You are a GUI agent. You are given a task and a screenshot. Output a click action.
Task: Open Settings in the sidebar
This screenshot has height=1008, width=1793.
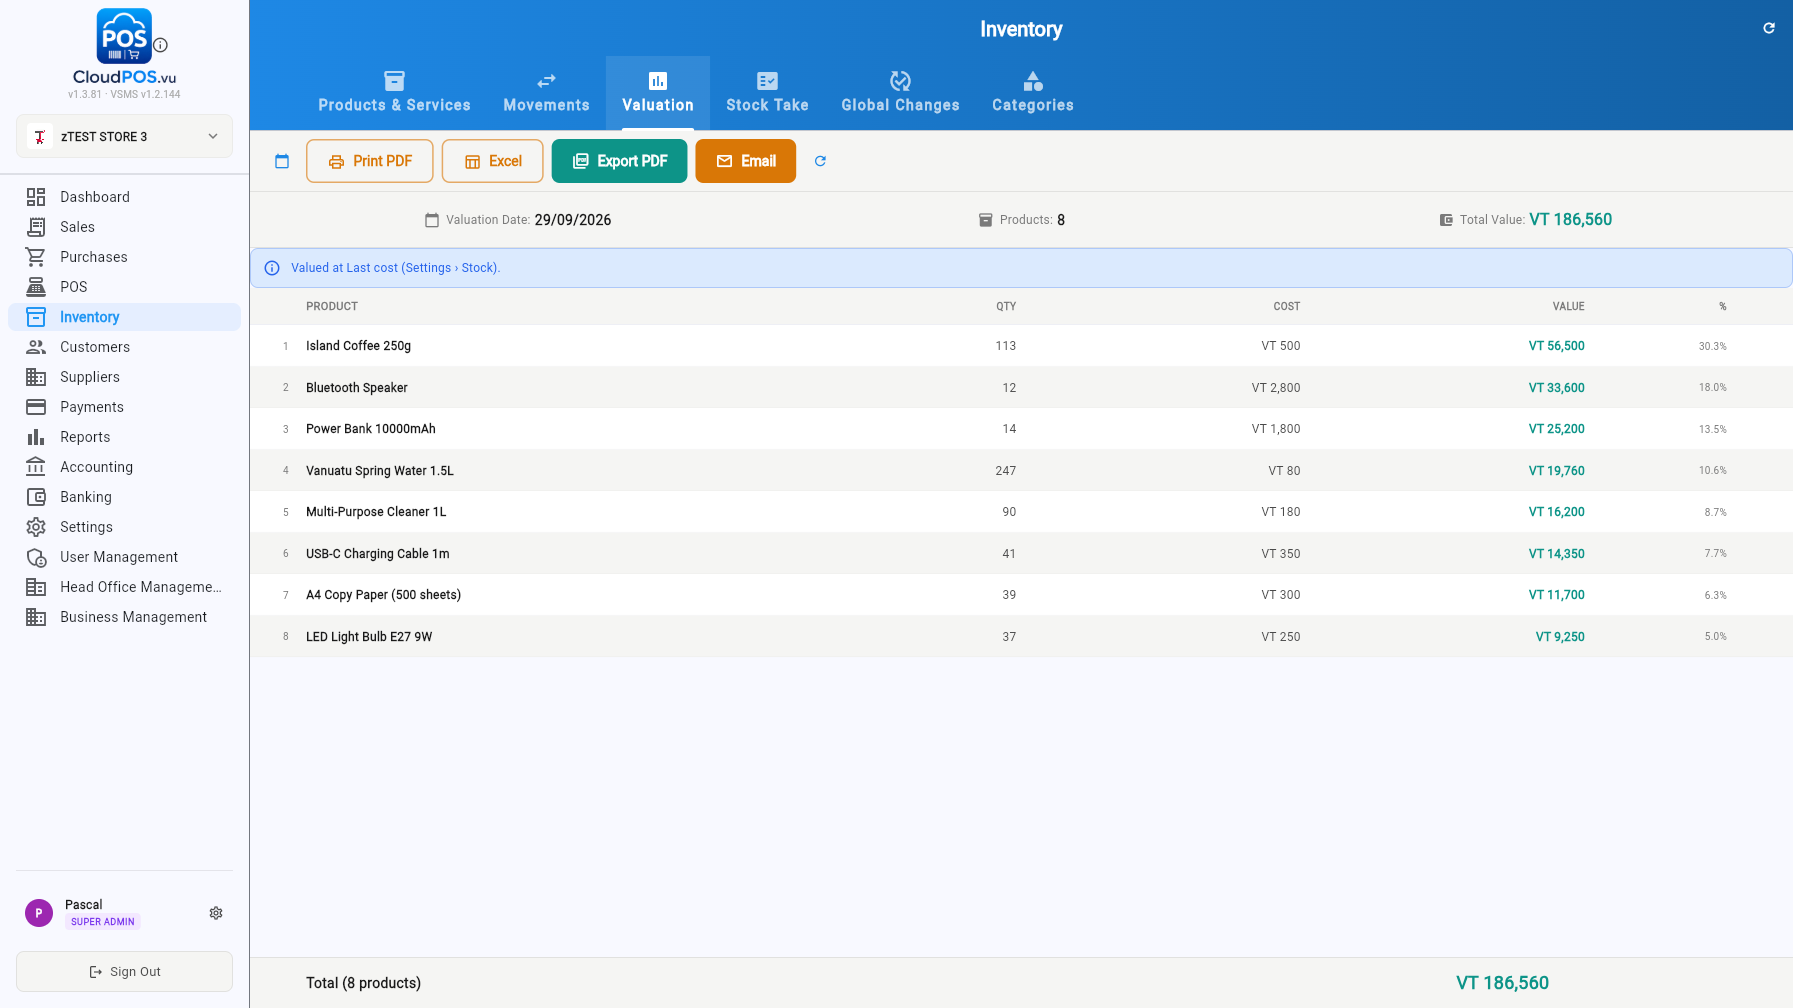point(124,527)
